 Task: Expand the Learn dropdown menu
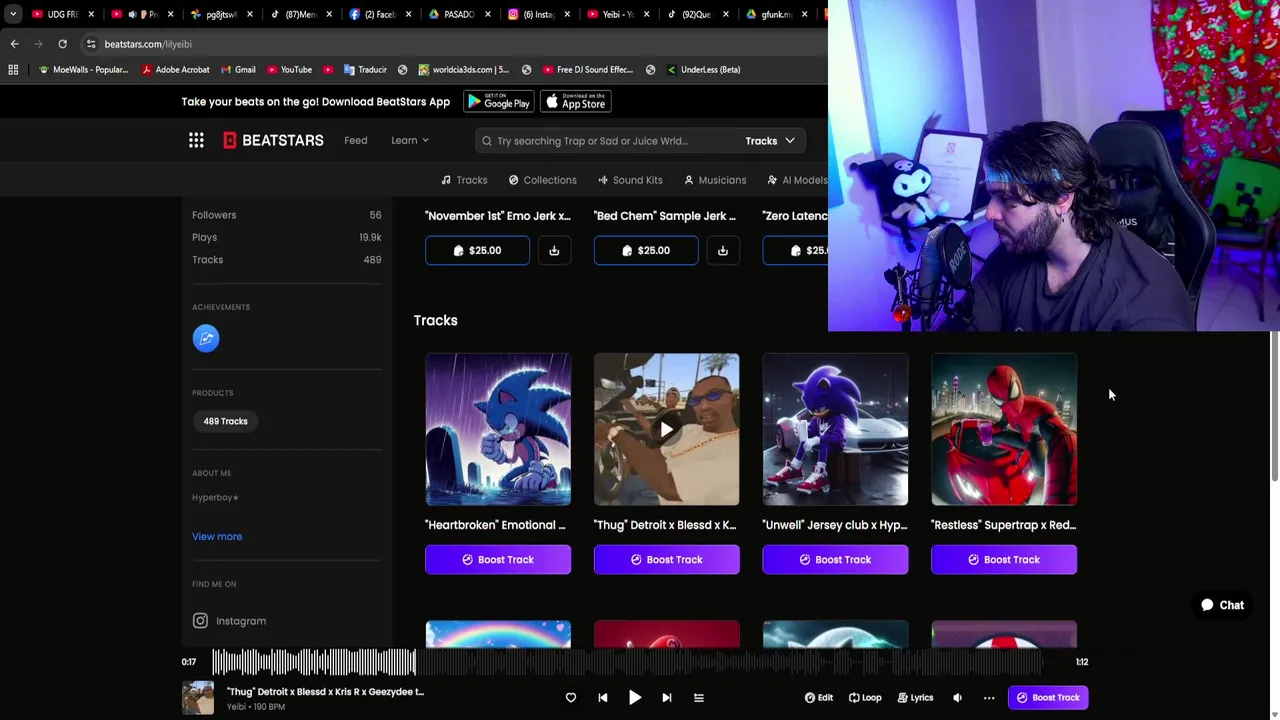pyautogui.click(x=409, y=140)
